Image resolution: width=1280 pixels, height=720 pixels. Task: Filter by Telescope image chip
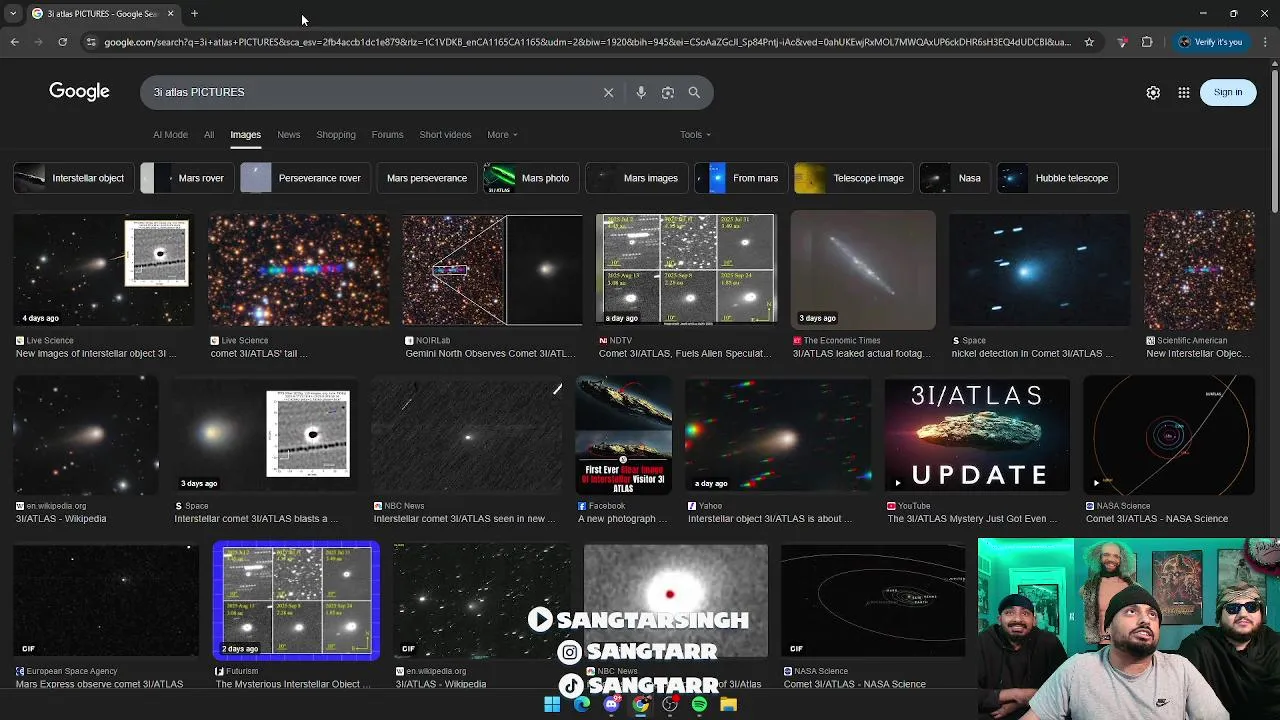(853, 178)
